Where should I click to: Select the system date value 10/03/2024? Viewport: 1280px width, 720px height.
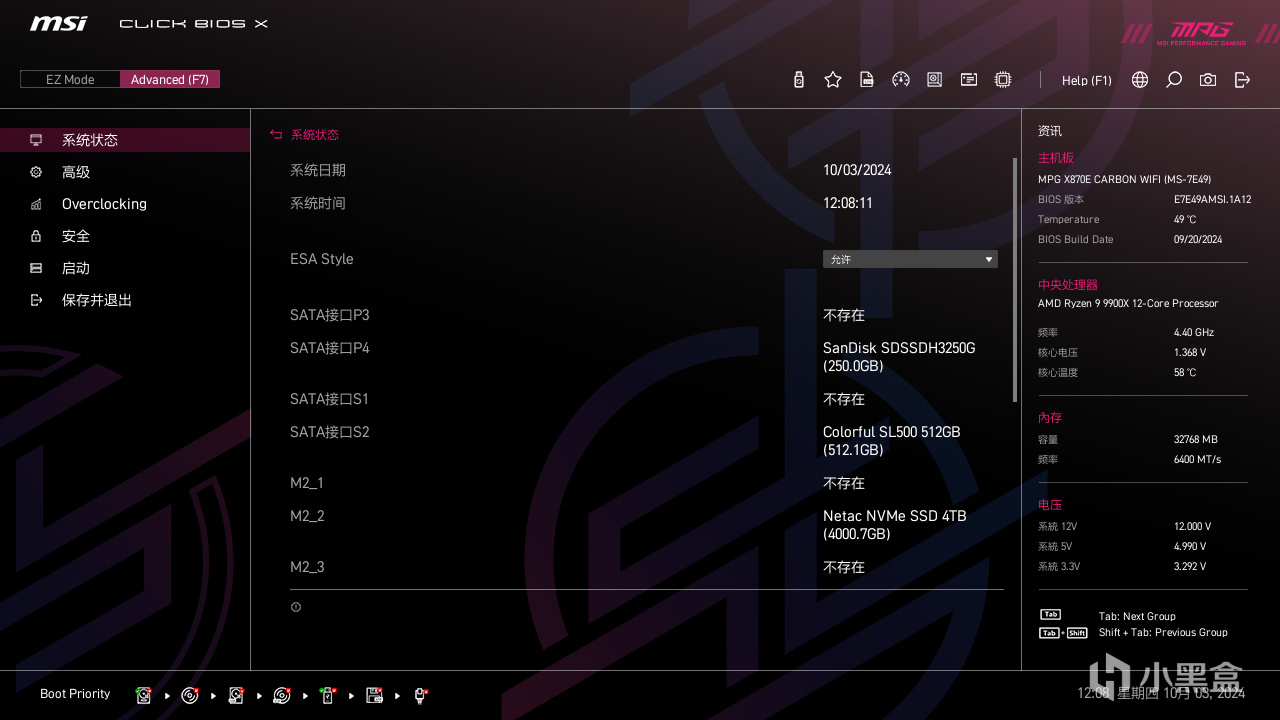pyautogui.click(x=857, y=170)
